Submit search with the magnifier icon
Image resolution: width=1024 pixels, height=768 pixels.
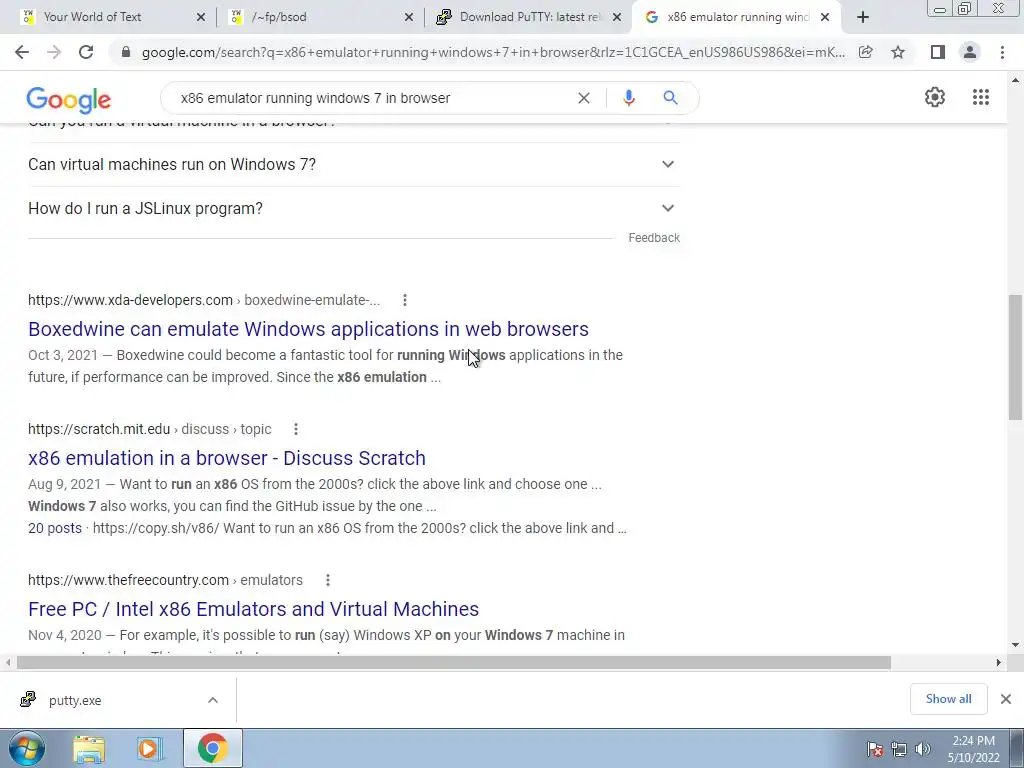point(670,98)
